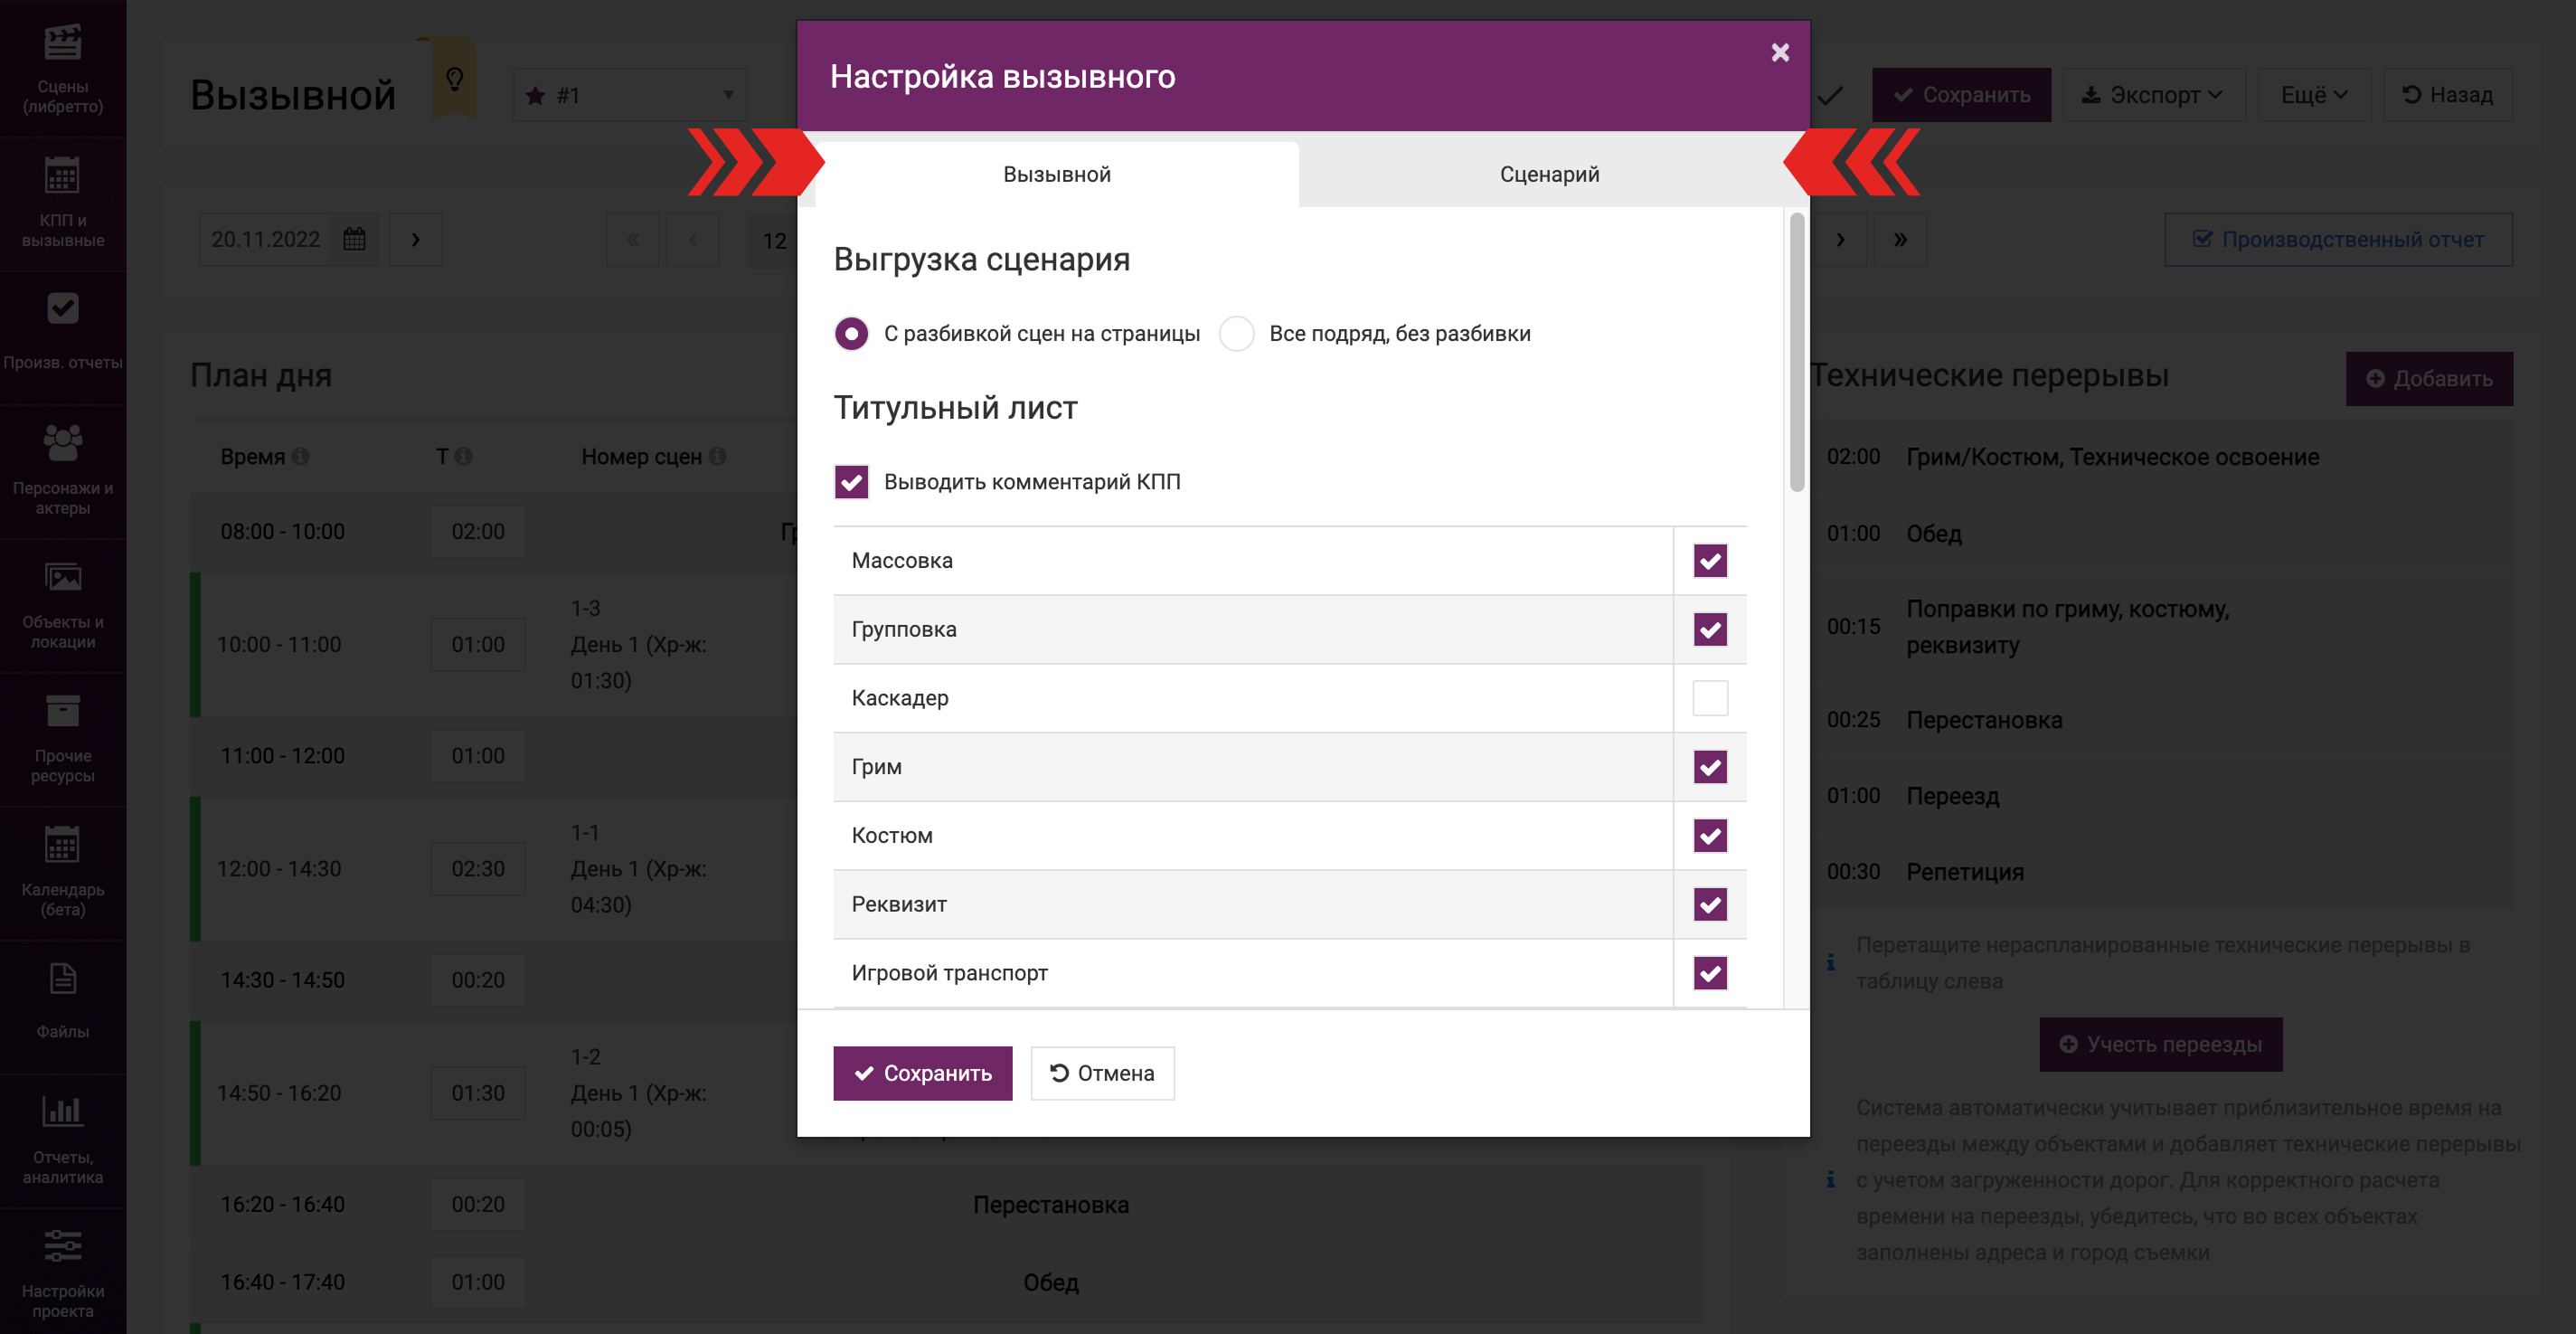Uncheck the Грим checkbox
The width and height of the screenshot is (2576, 1334).
tap(1710, 767)
